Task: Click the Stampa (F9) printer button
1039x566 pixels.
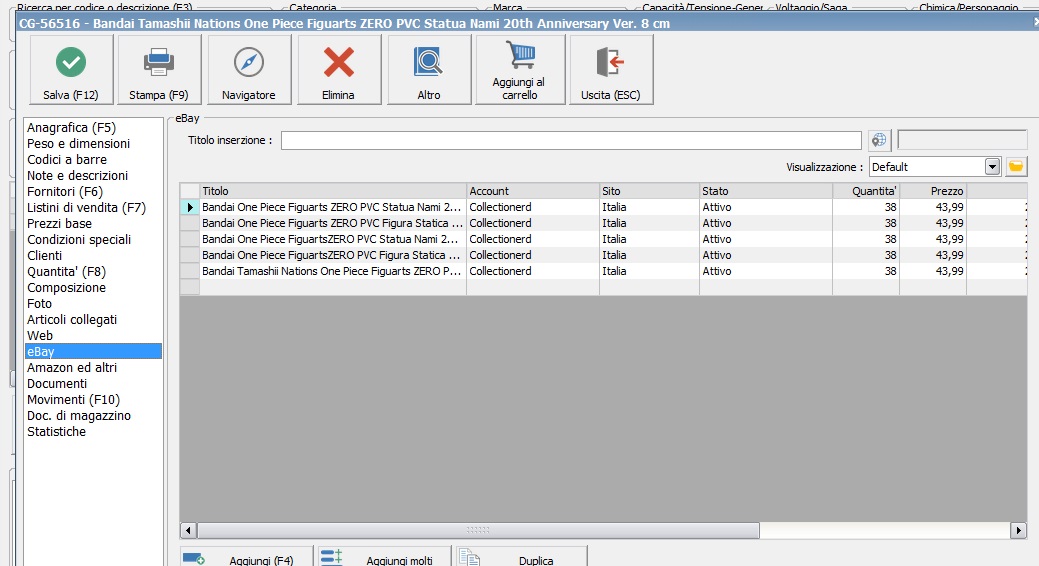Action: point(158,70)
